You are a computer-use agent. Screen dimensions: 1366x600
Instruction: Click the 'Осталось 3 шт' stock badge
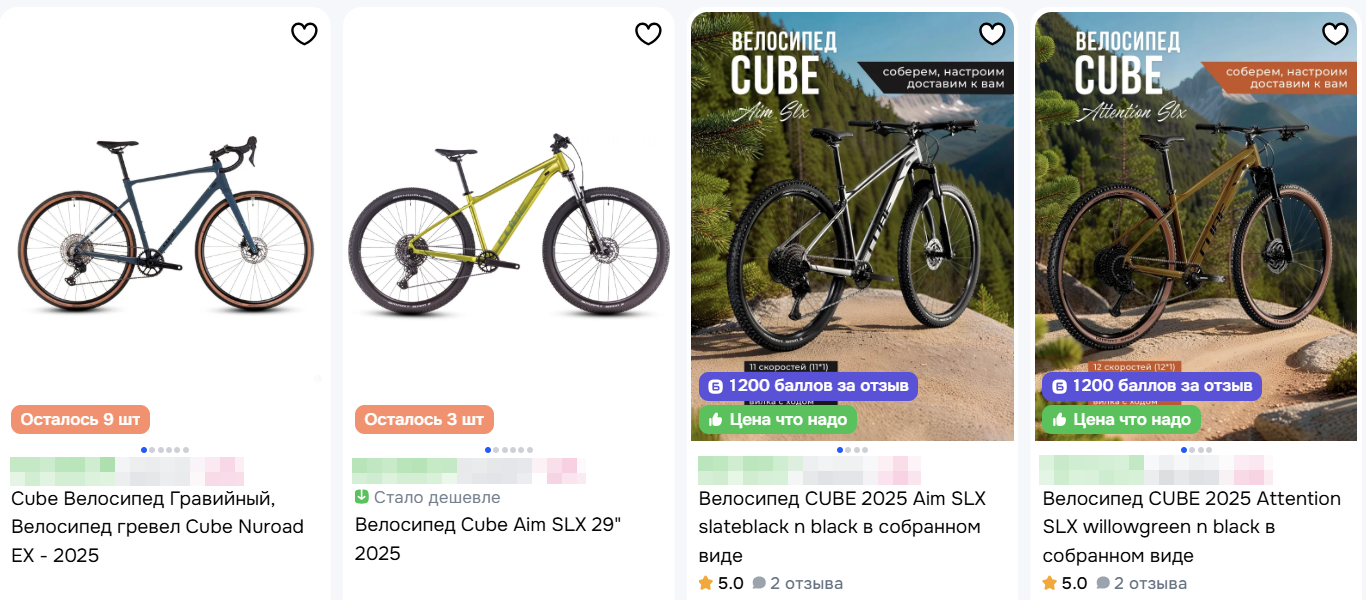pyautogui.click(x=424, y=420)
